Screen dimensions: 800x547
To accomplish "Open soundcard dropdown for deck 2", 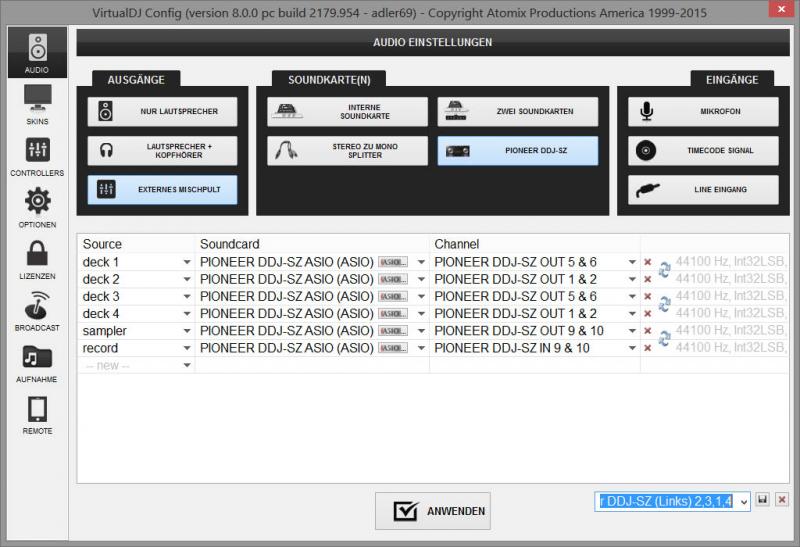I will (x=421, y=280).
